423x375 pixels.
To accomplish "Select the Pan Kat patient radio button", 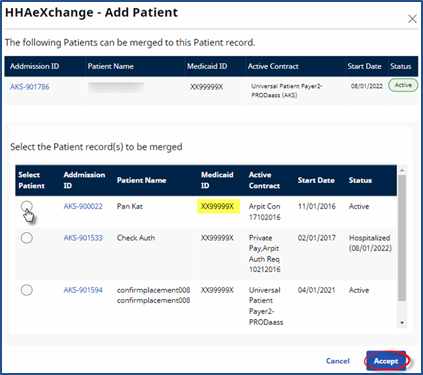I will coord(27,206).
